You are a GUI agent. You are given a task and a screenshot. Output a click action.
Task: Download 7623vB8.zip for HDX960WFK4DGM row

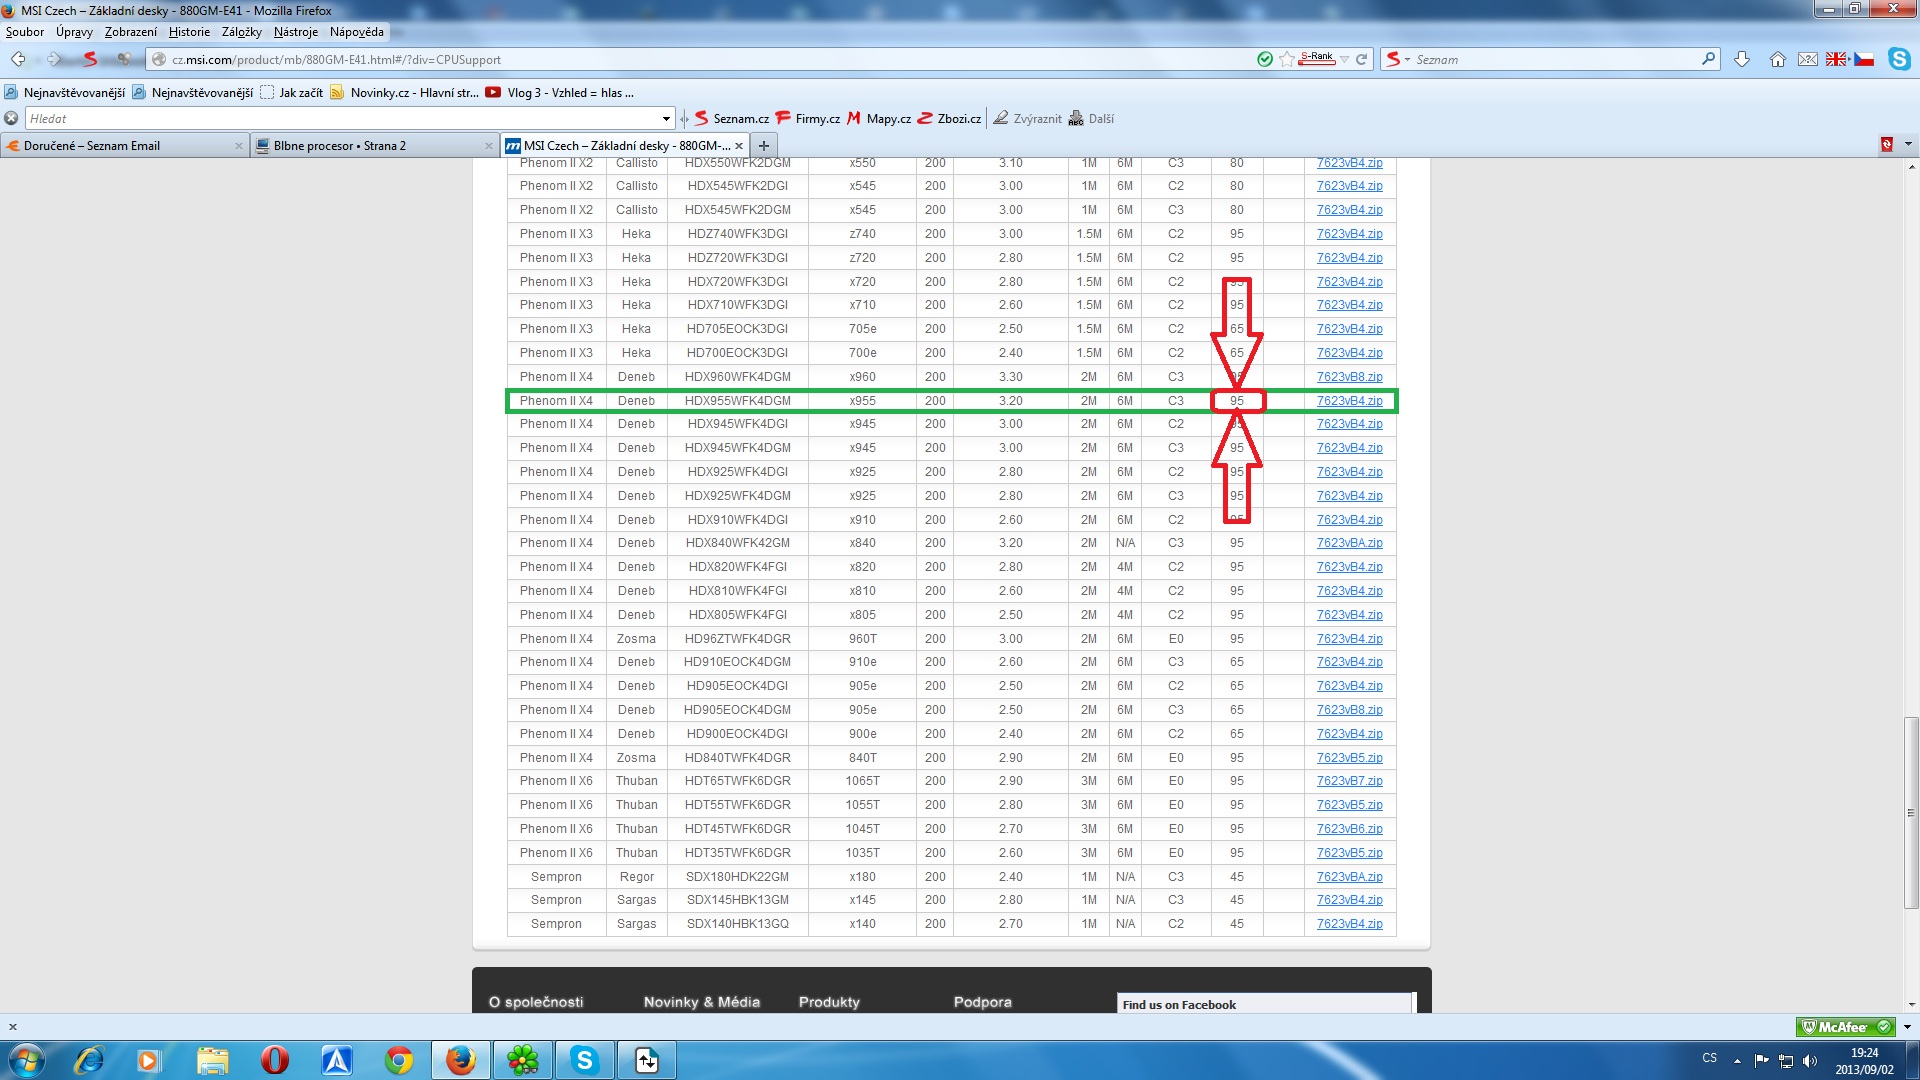coord(1349,377)
